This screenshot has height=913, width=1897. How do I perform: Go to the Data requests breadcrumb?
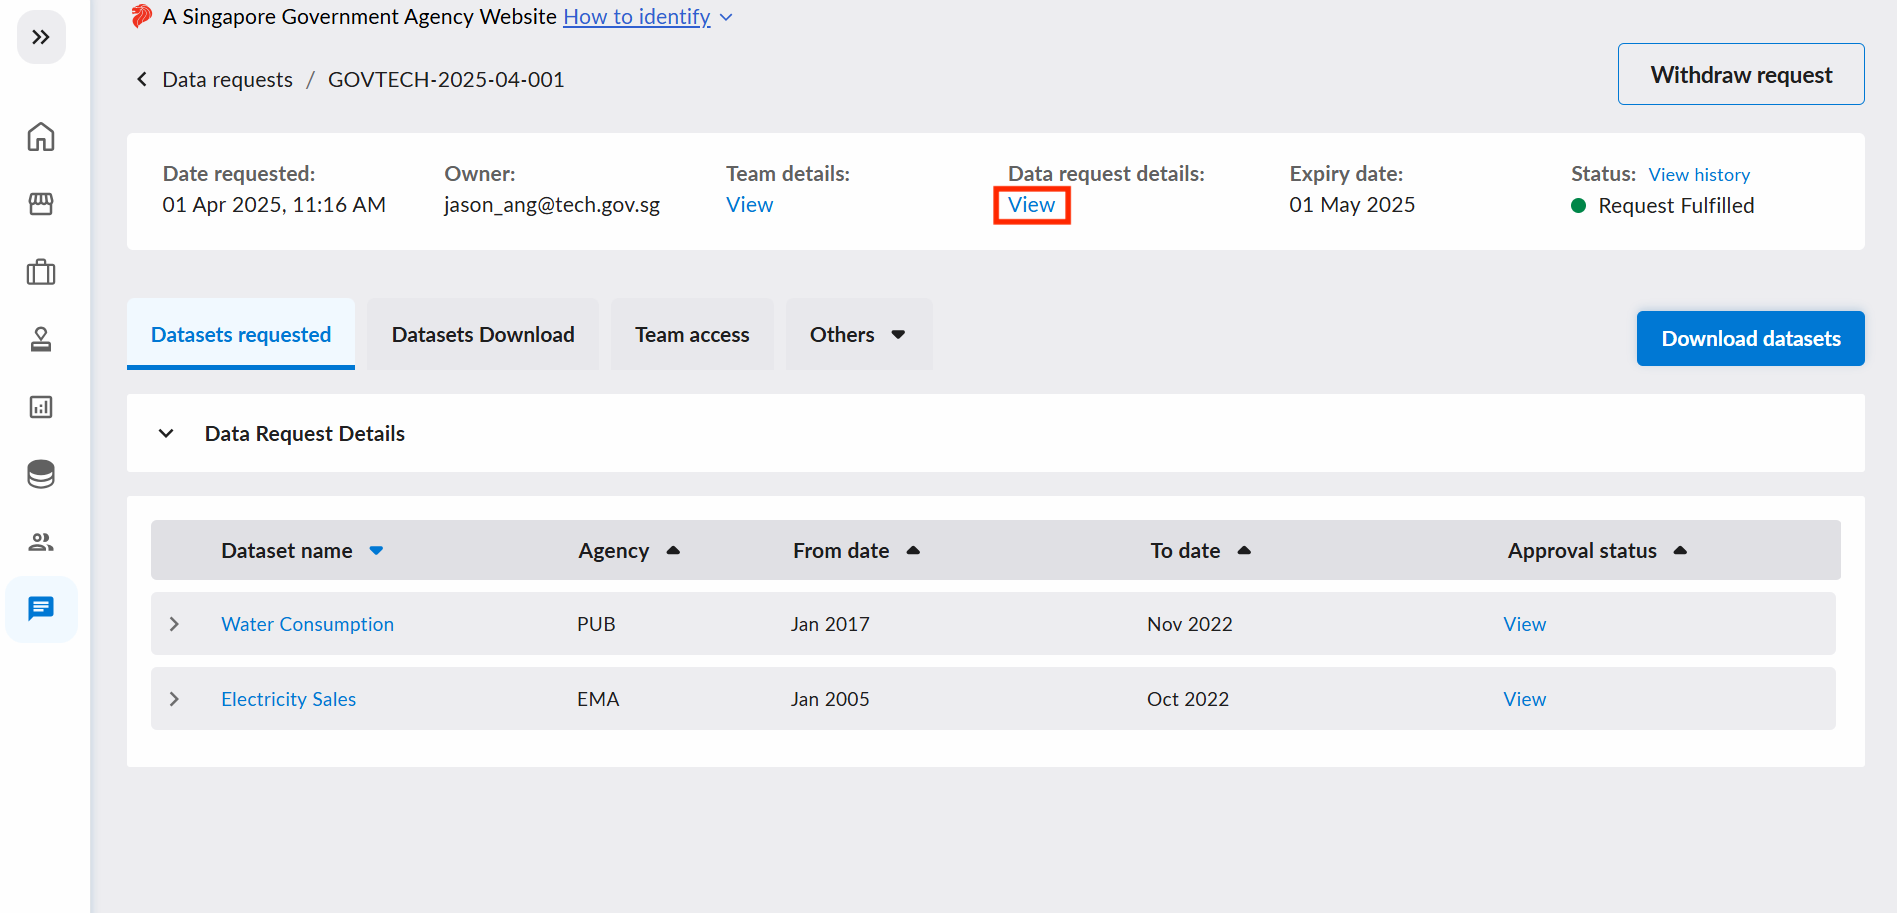point(228,79)
